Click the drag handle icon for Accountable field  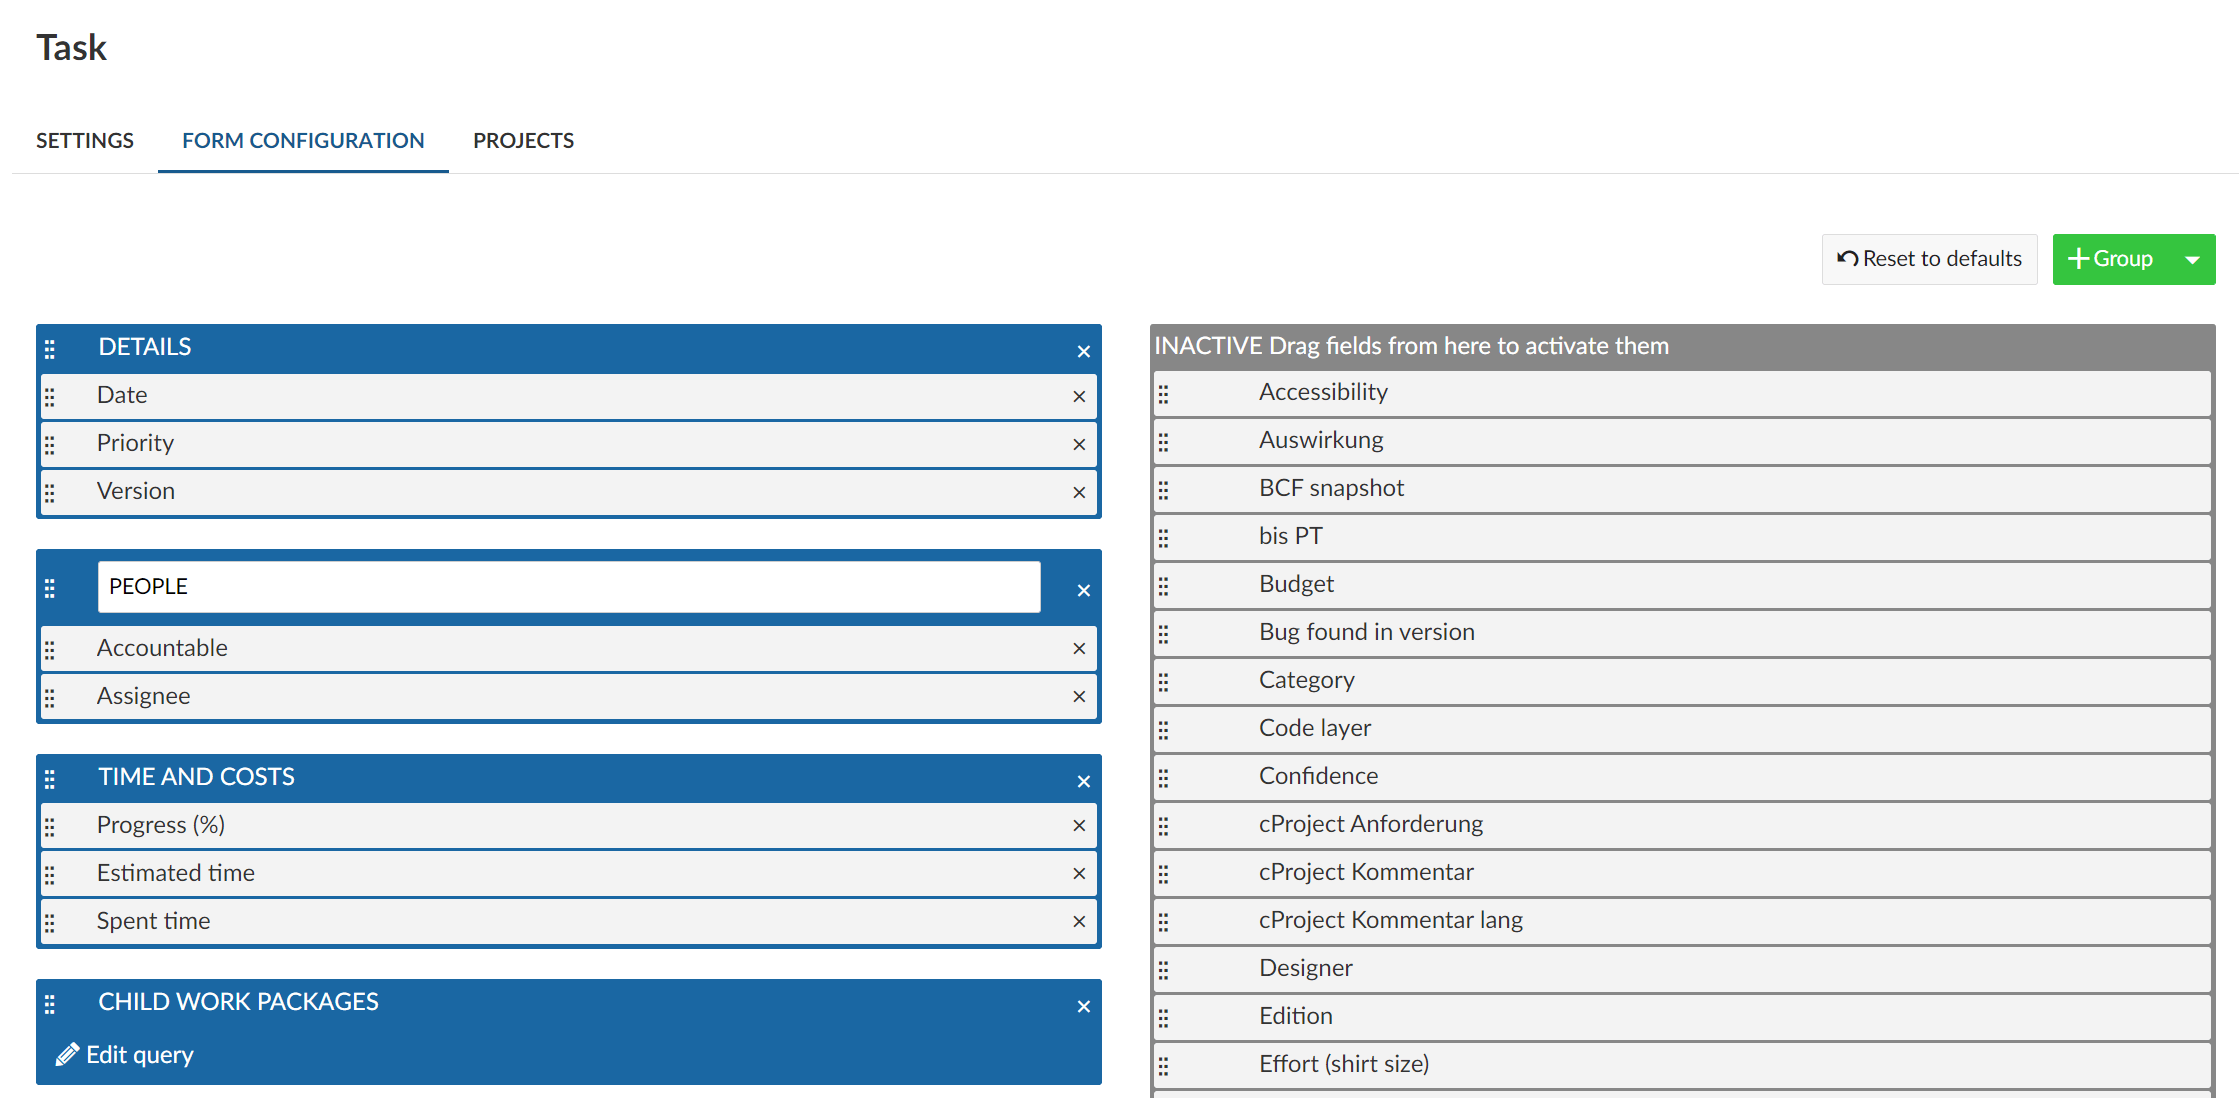[51, 648]
